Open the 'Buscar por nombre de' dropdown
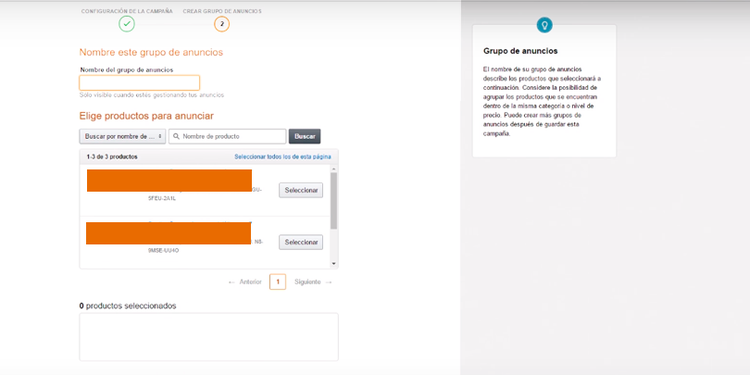 pos(122,136)
